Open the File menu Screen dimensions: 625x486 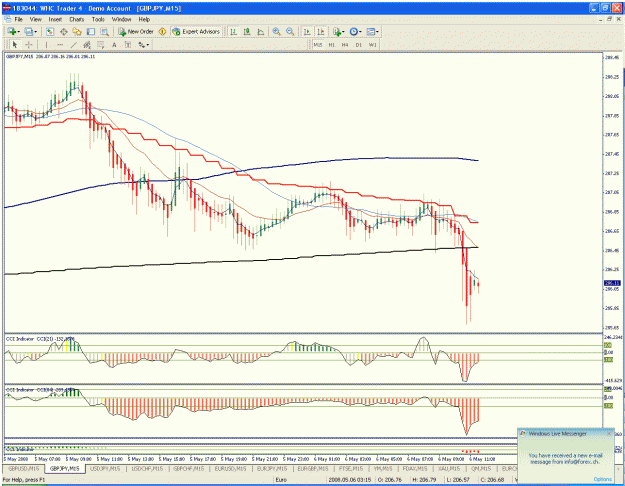point(18,19)
